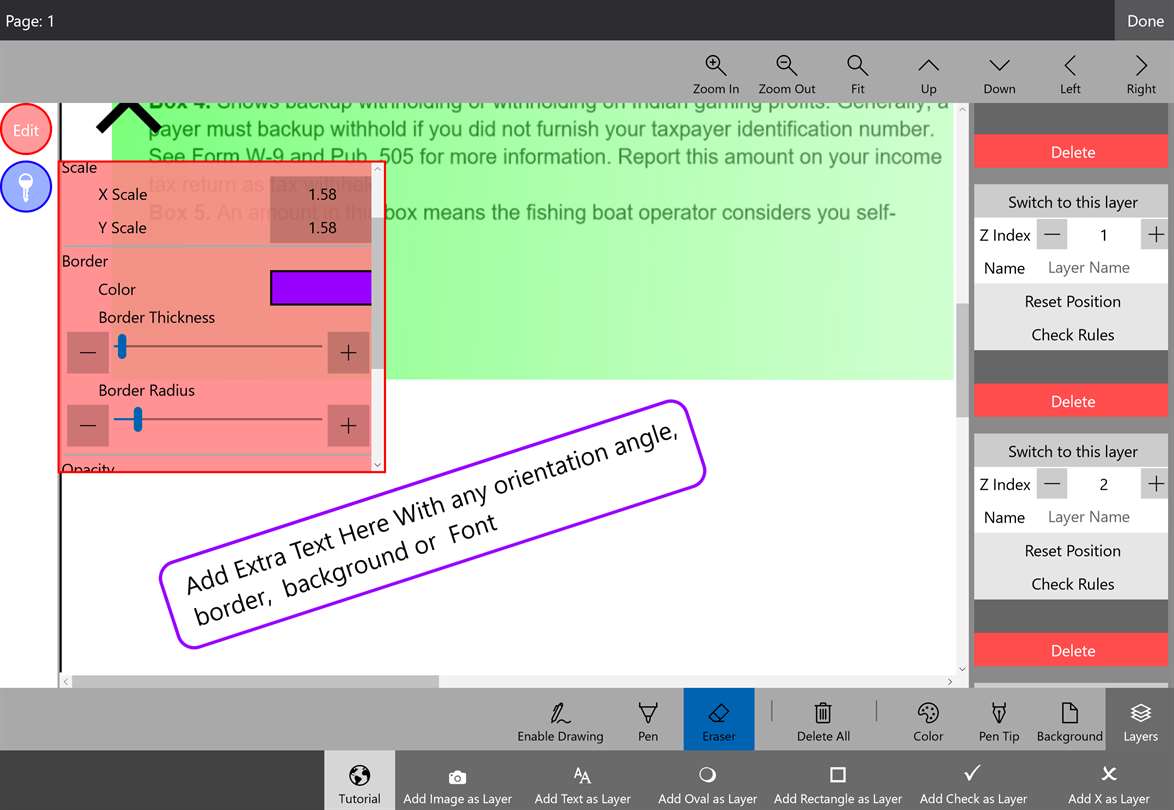The height and width of the screenshot is (810, 1174).
Task: Click Enable Drawing tool
Action: click(x=560, y=720)
